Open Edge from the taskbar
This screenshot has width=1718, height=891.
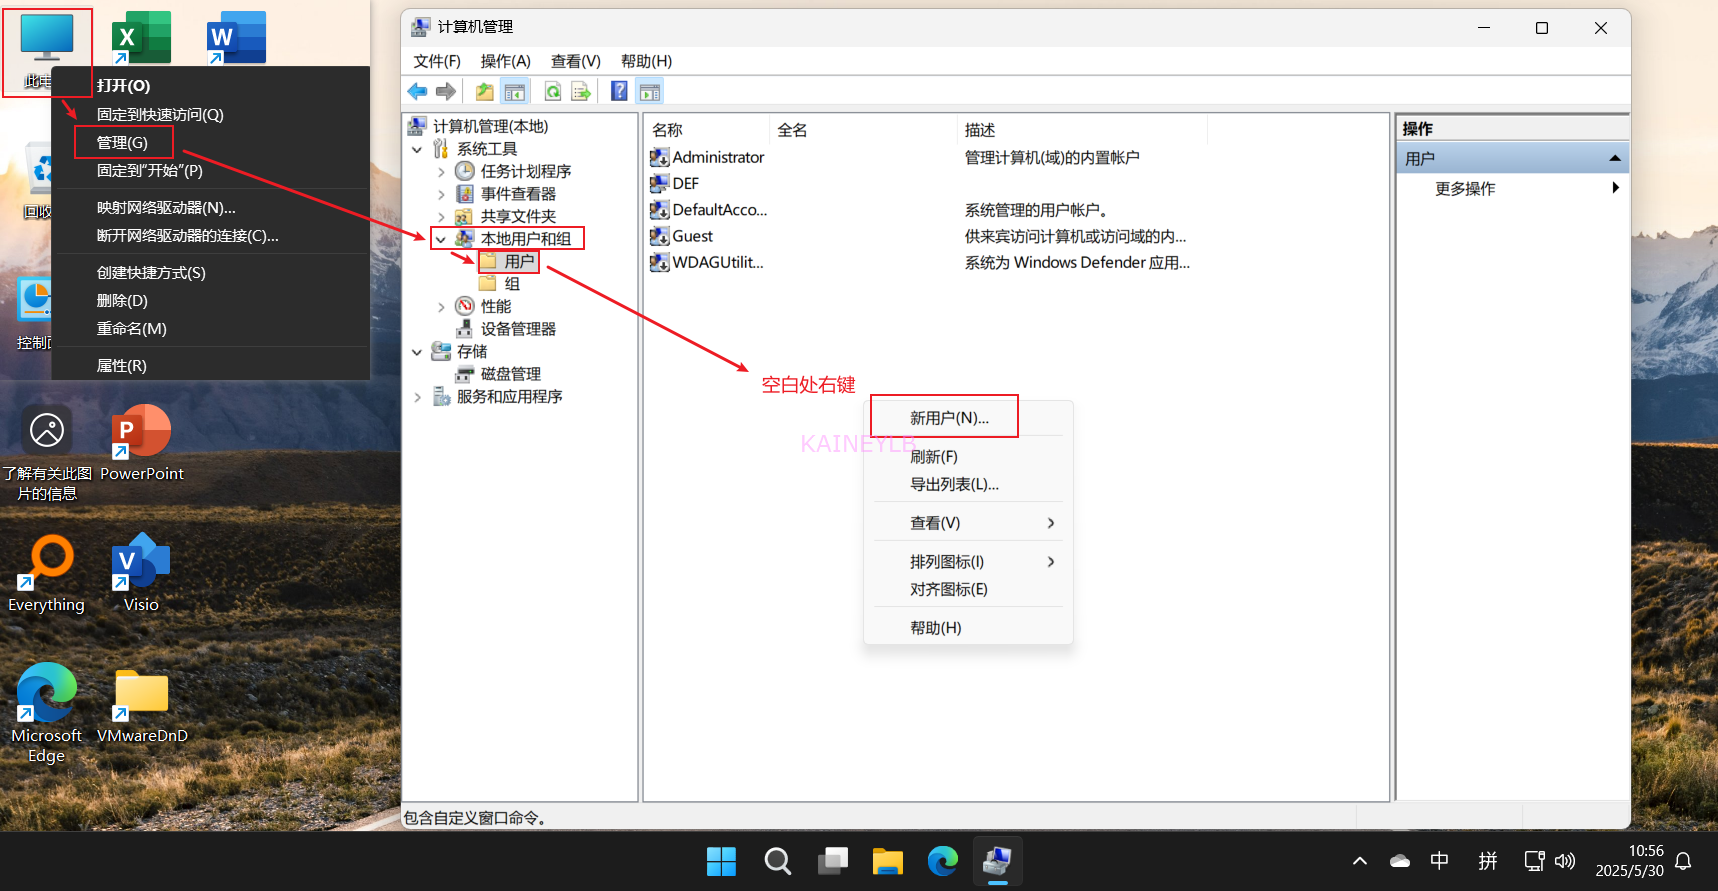coord(942,861)
